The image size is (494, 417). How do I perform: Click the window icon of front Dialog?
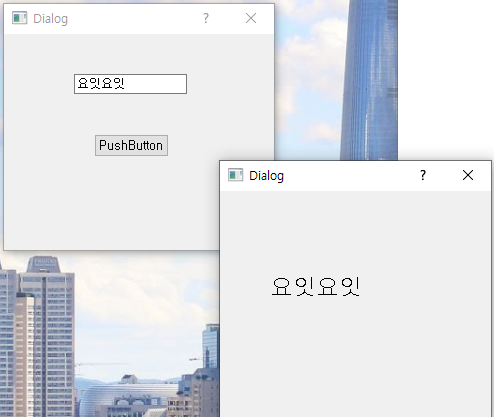tap(235, 175)
